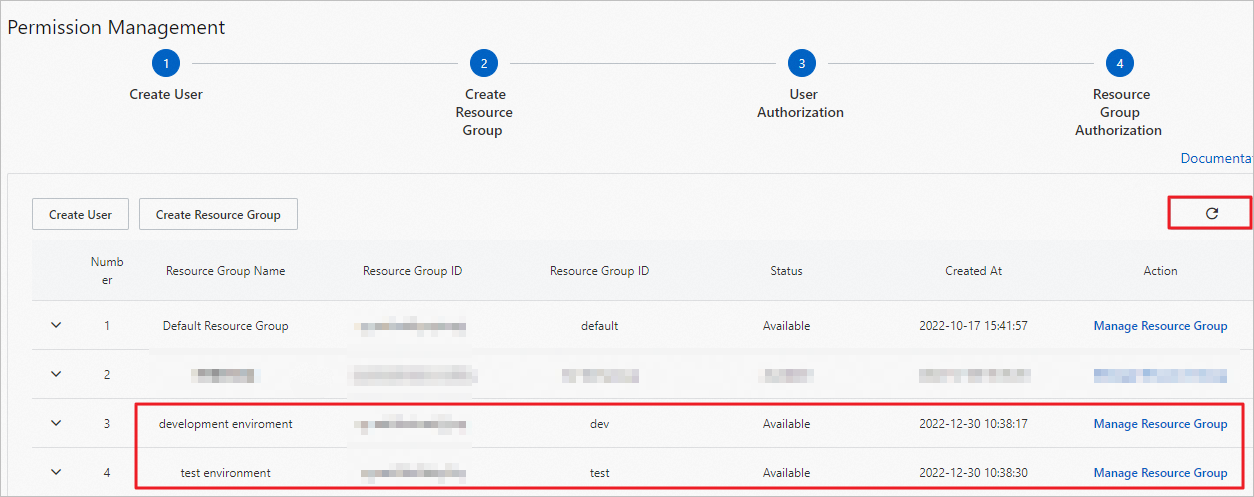Click the Create User button
The height and width of the screenshot is (497, 1254).
click(81, 214)
